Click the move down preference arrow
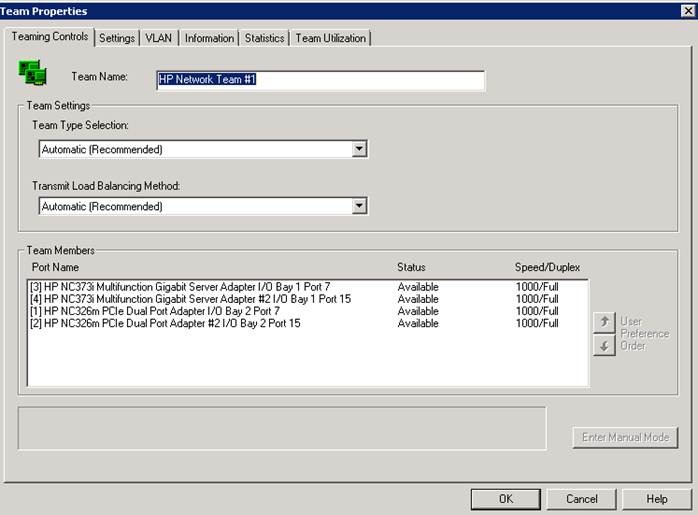698x515 pixels. (603, 346)
